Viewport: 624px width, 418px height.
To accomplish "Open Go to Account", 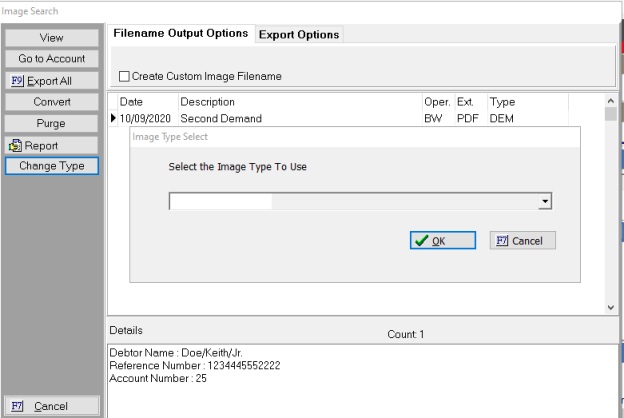I will coord(51,59).
